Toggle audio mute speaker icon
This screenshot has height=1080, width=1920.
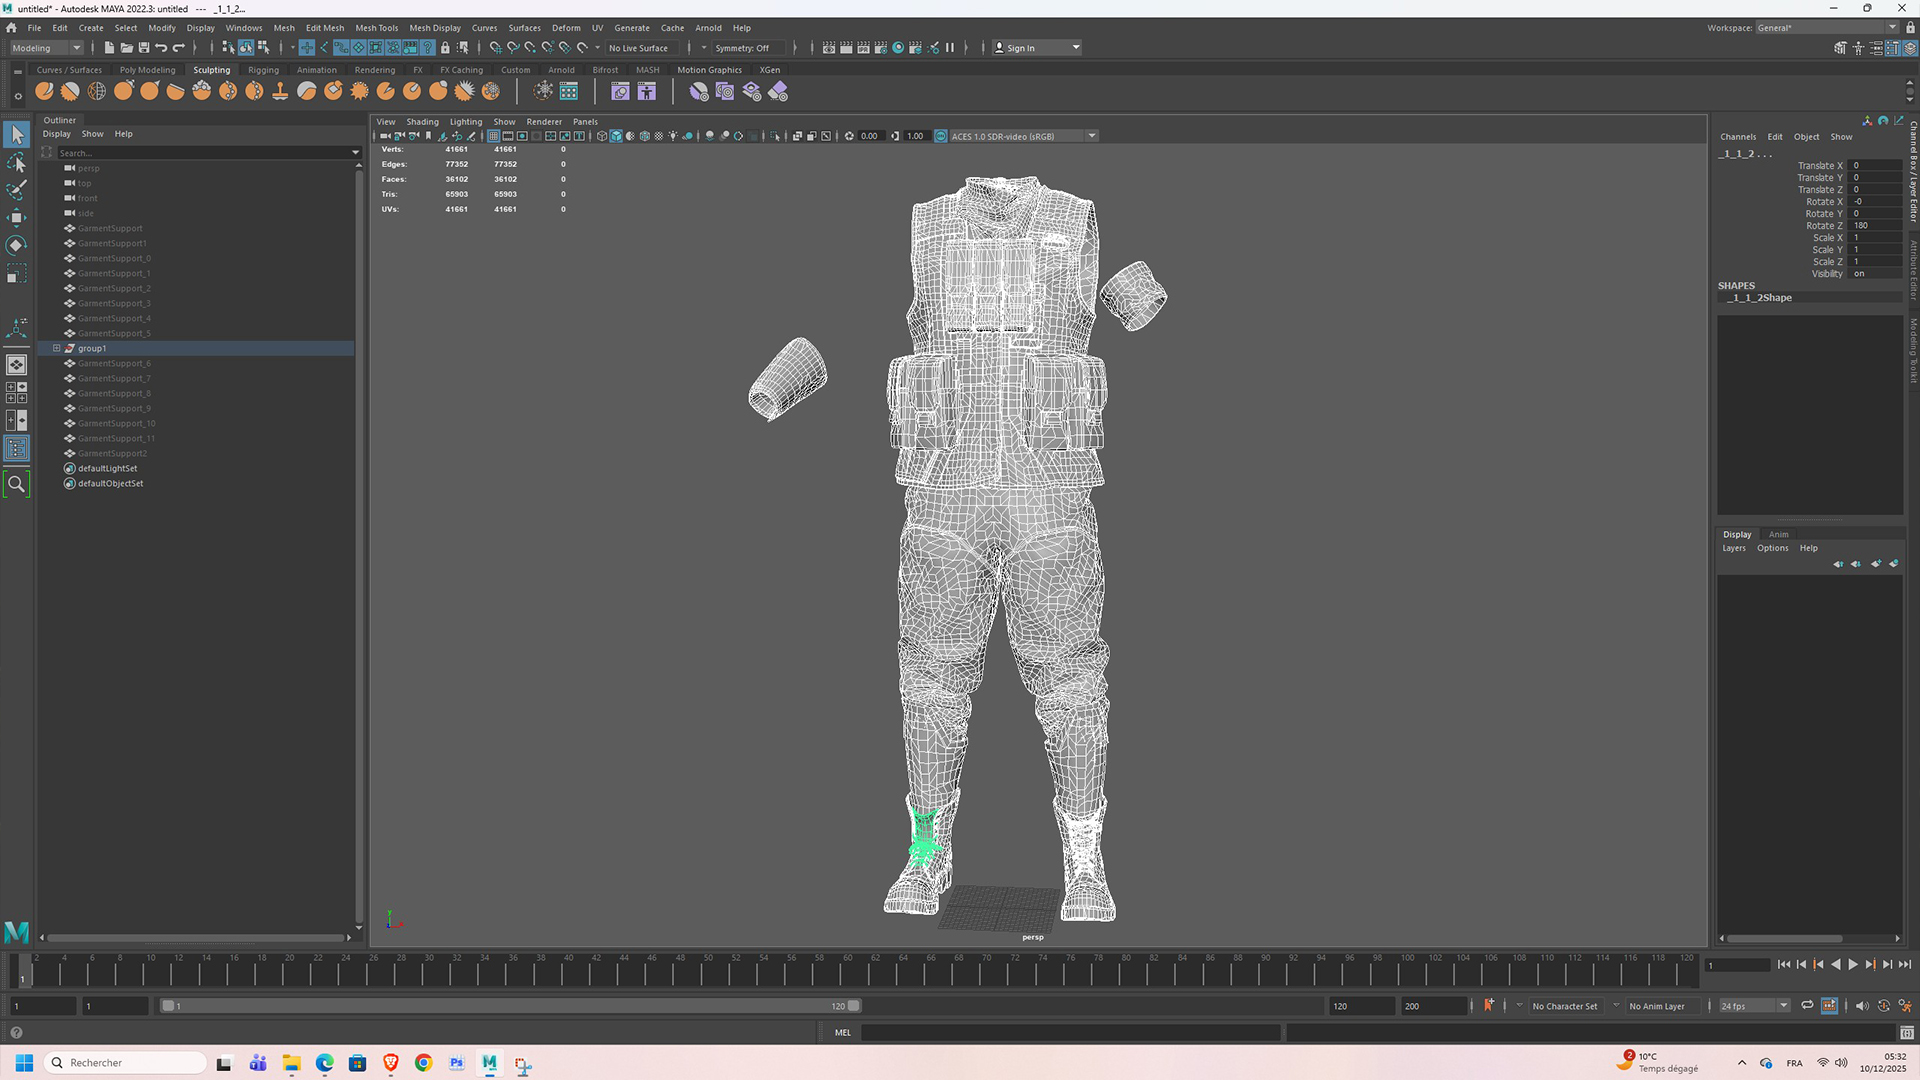[x=1861, y=1006]
